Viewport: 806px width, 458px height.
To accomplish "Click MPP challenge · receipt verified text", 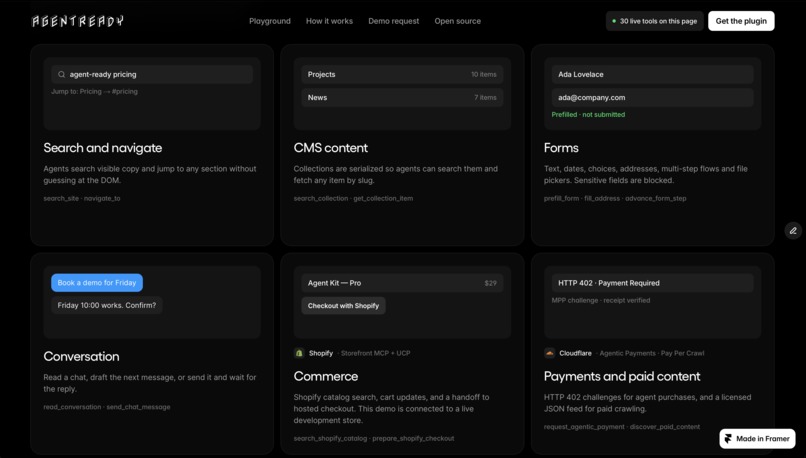I will pyautogui.click(x=601, y=300).
